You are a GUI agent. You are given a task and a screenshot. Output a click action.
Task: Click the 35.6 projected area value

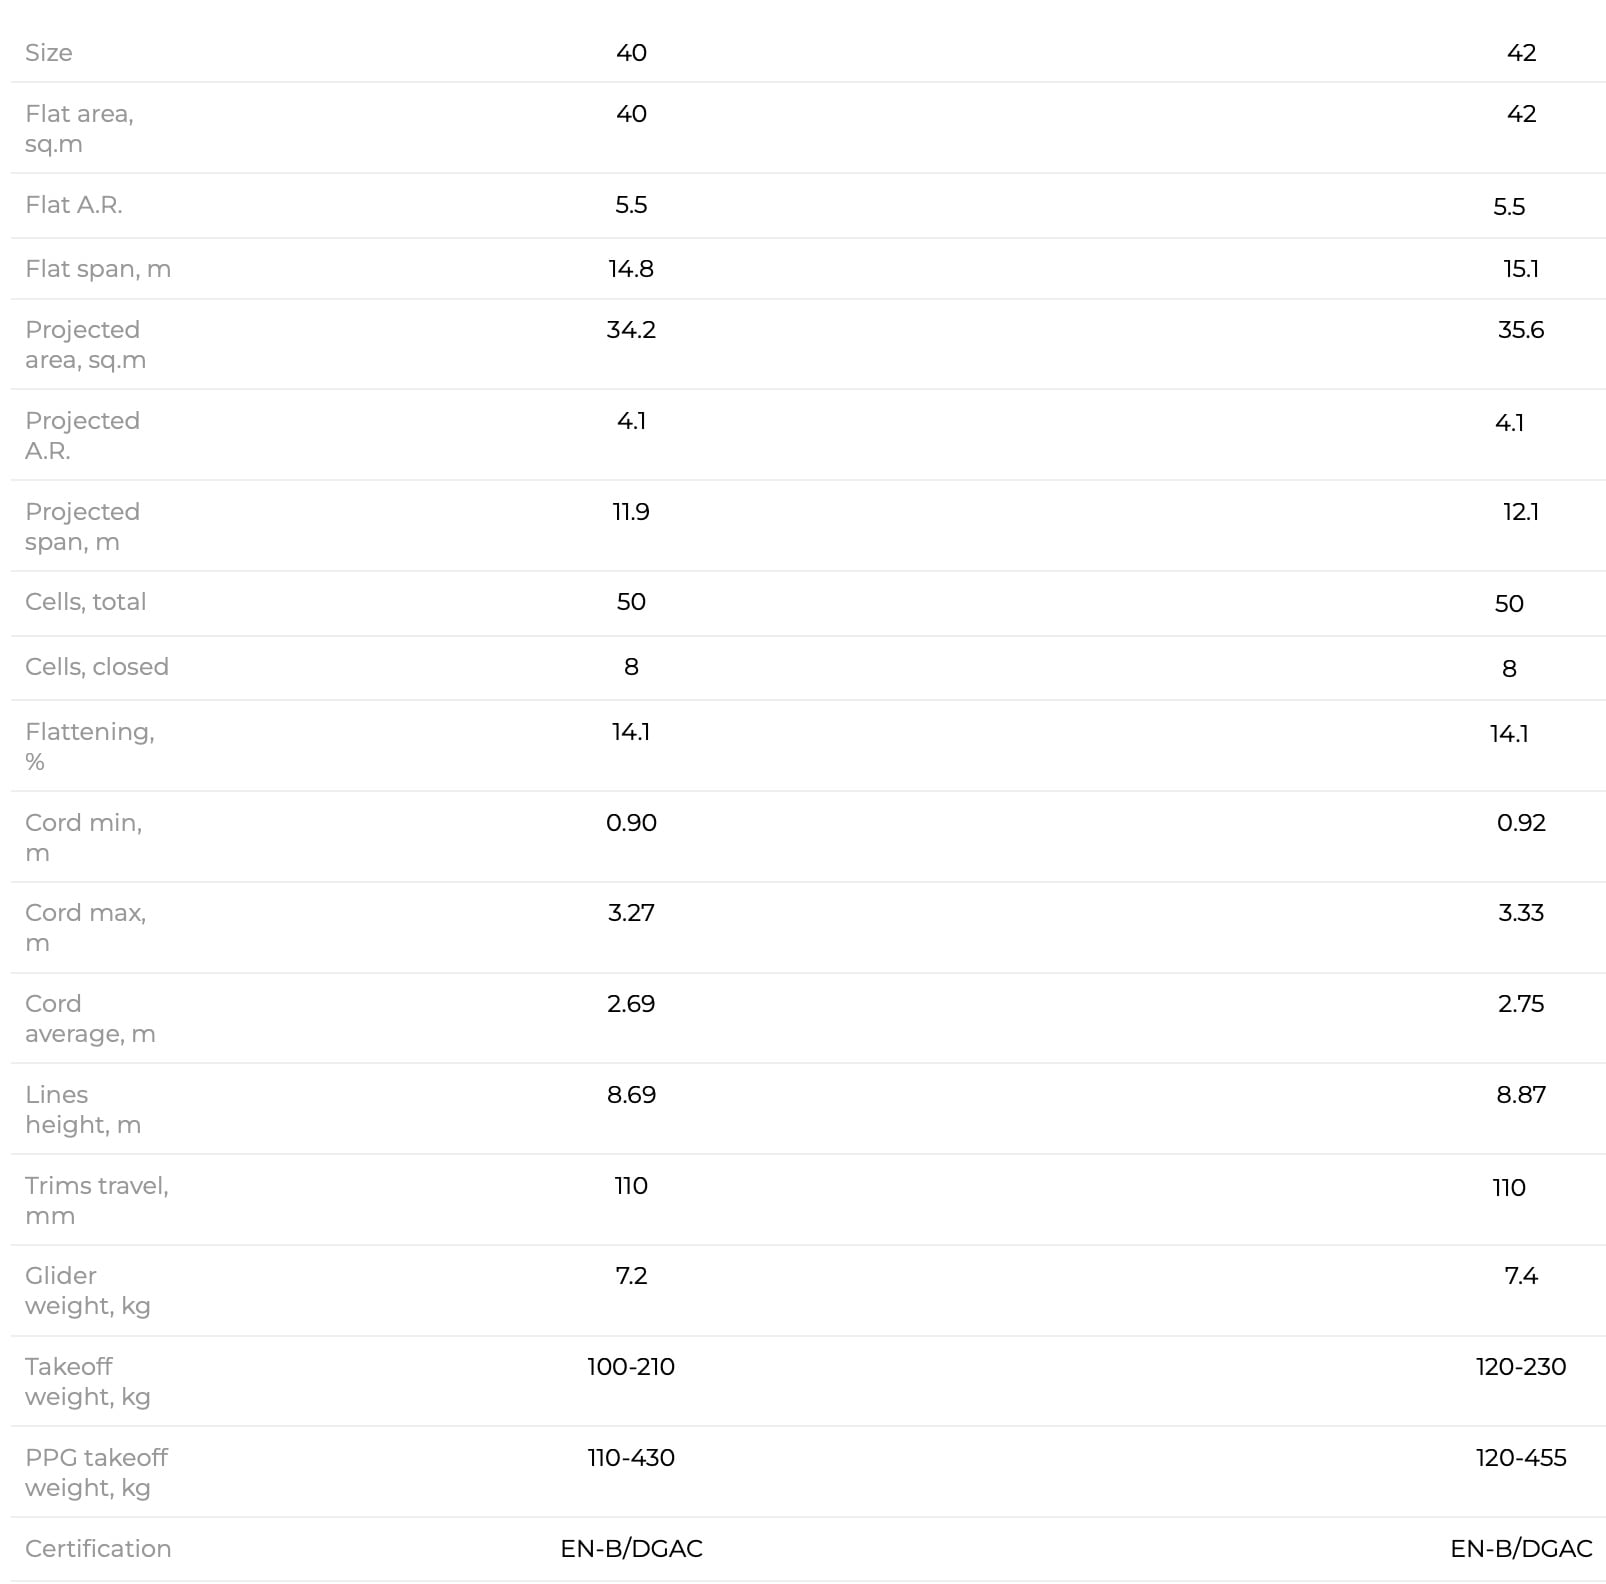[x=1521, y=330]
